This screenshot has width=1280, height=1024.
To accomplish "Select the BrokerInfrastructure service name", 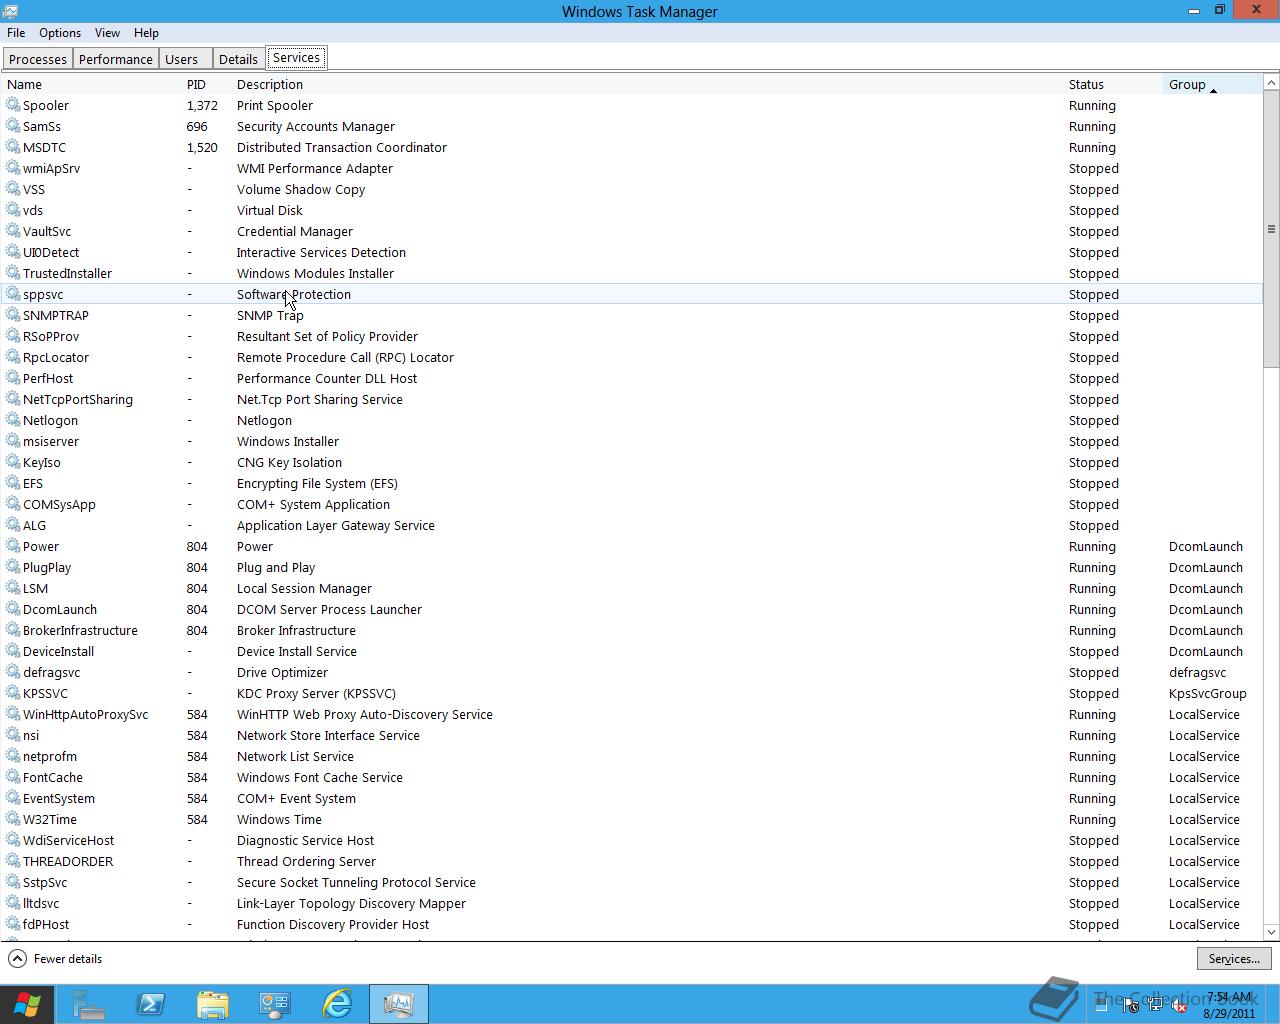I will pyautogui.click(x=80, y=630).
